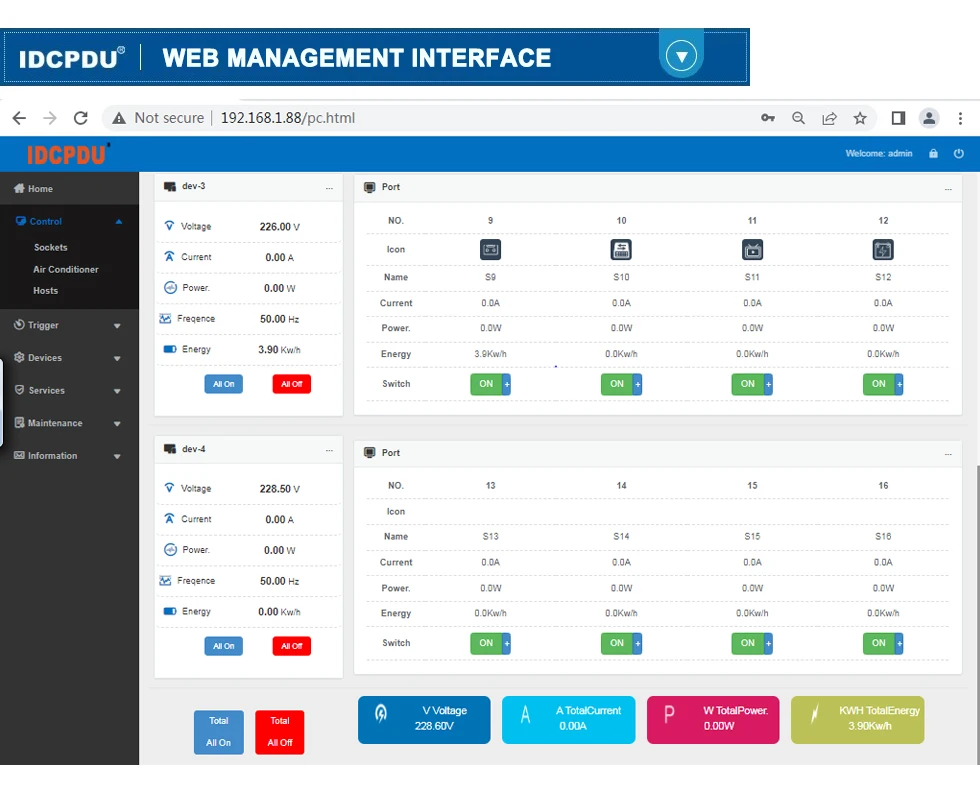The height and width of the screenshot is (785, 980).
Task: Reload the page in browser toolbar
Action: [x=81, y=118]
